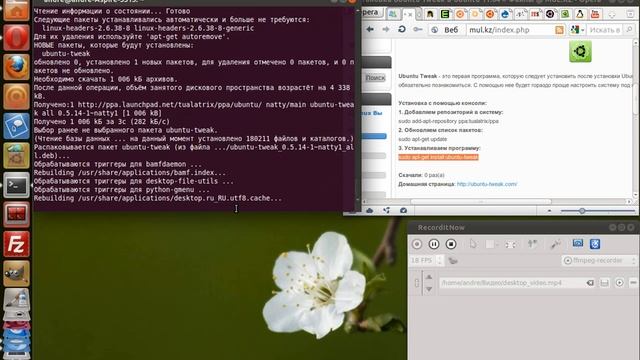Click the blue icon at the toolbar's end

click(x=595, y=244)
